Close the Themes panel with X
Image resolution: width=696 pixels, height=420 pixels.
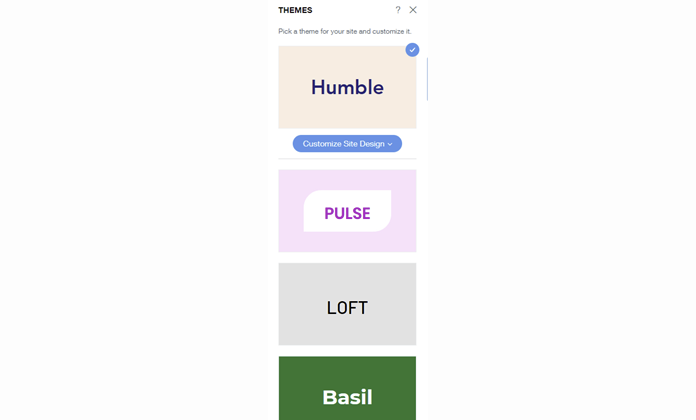pyautogui.click(x=413, y=10)
